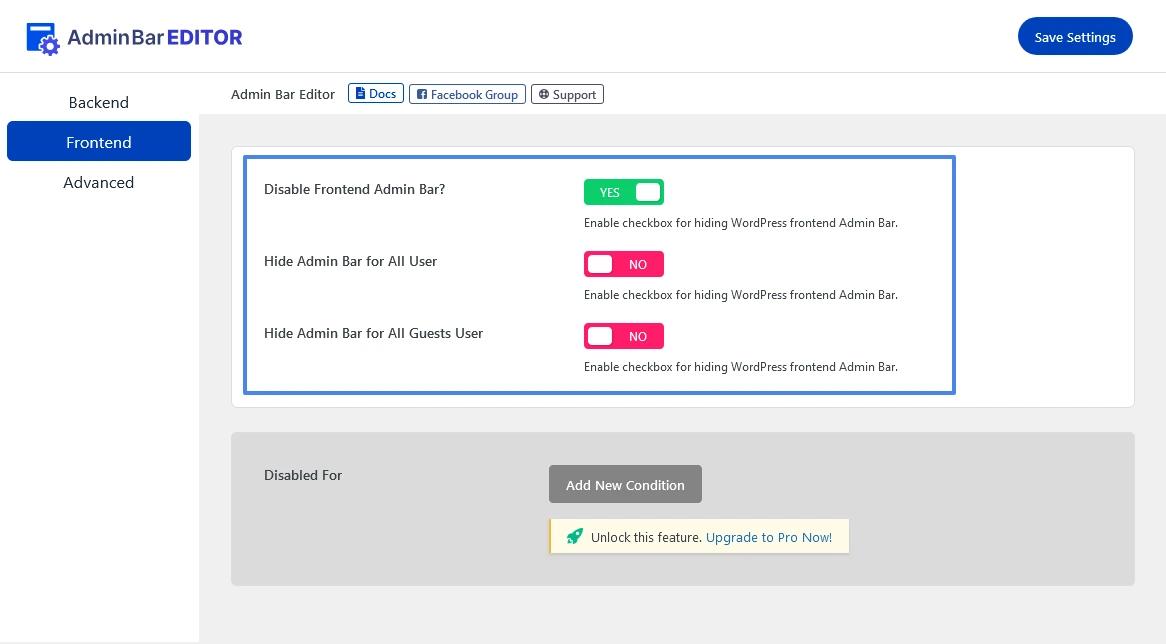Click the Admin Bar Editor logo icon
Image resolution: width=1166 pixels, height=644 pixels.
[x=43, y=38]
